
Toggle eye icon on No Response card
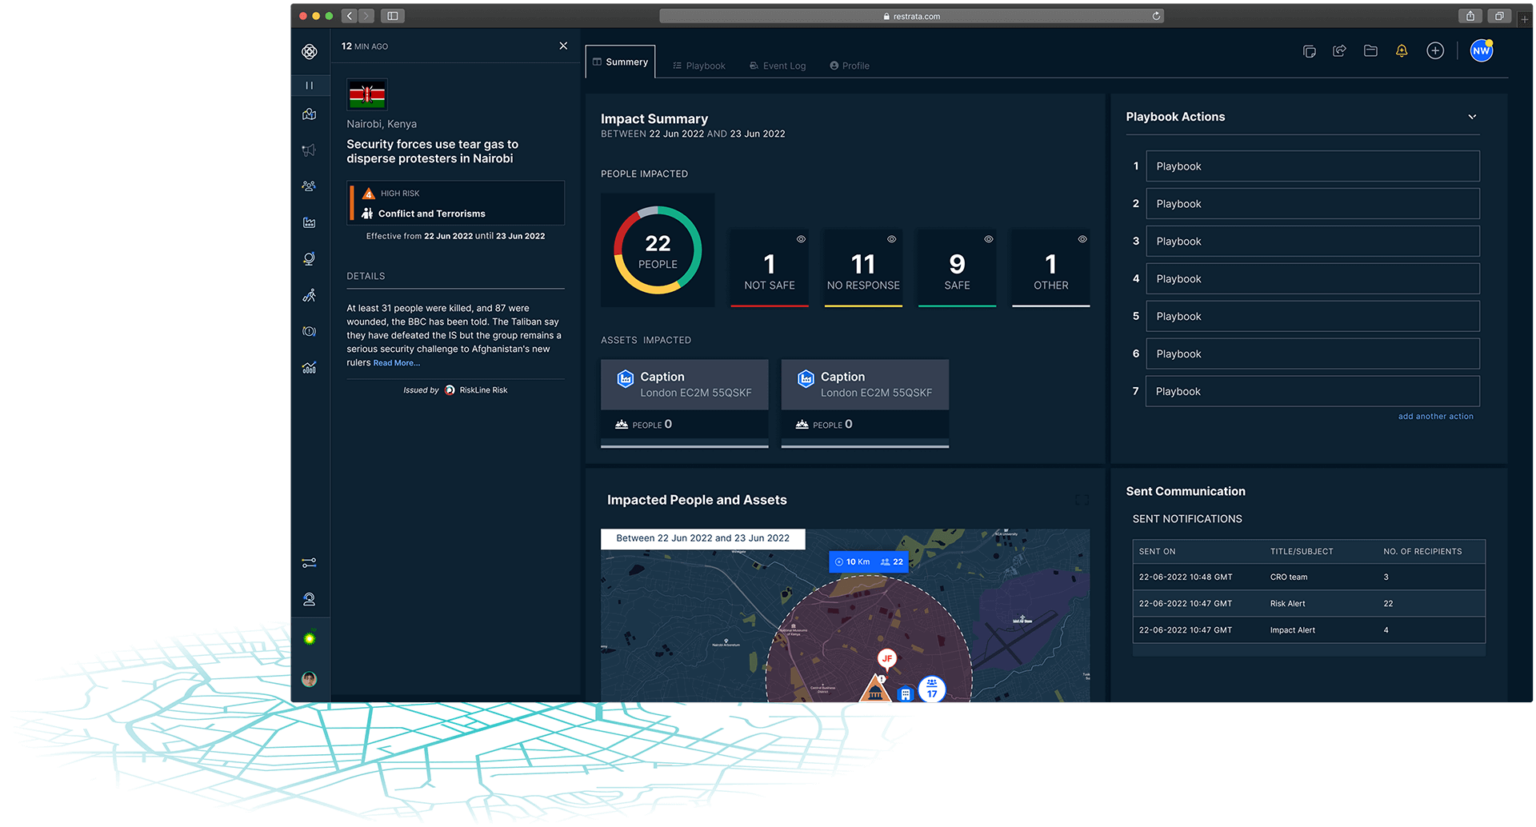891,239
